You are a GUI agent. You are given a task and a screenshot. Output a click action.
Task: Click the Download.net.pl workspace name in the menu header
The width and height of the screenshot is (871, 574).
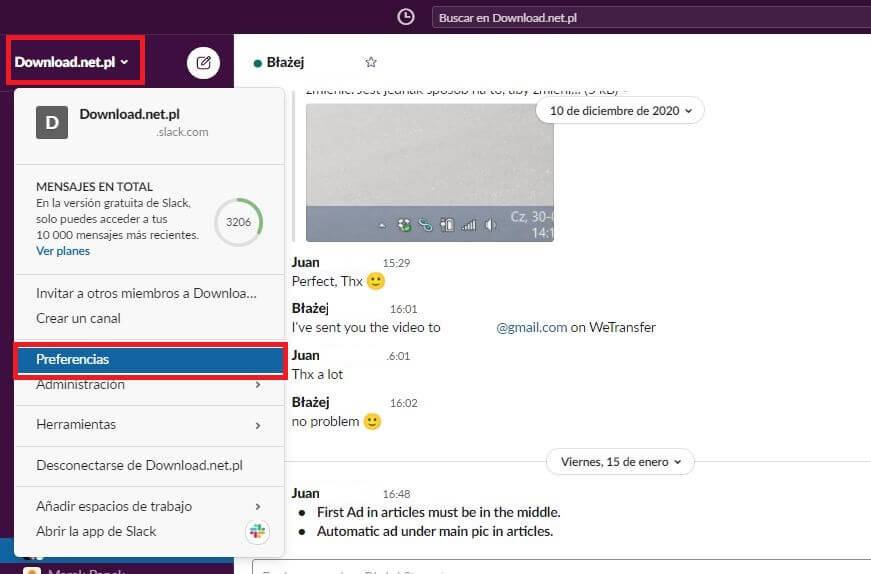(x=129, y=114)
